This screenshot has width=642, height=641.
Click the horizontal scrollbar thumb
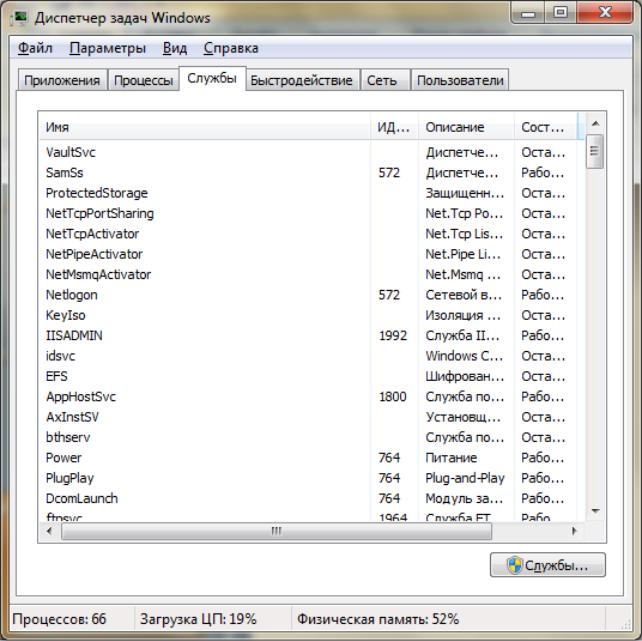pyautogui.click(x=276, y=531)
